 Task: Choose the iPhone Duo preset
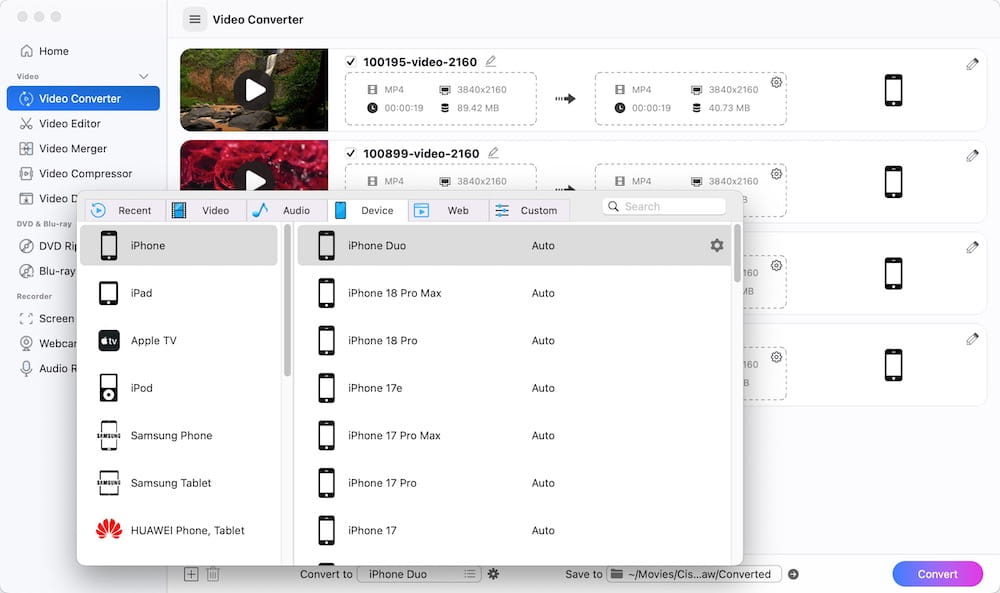click(x=514, y=245)
